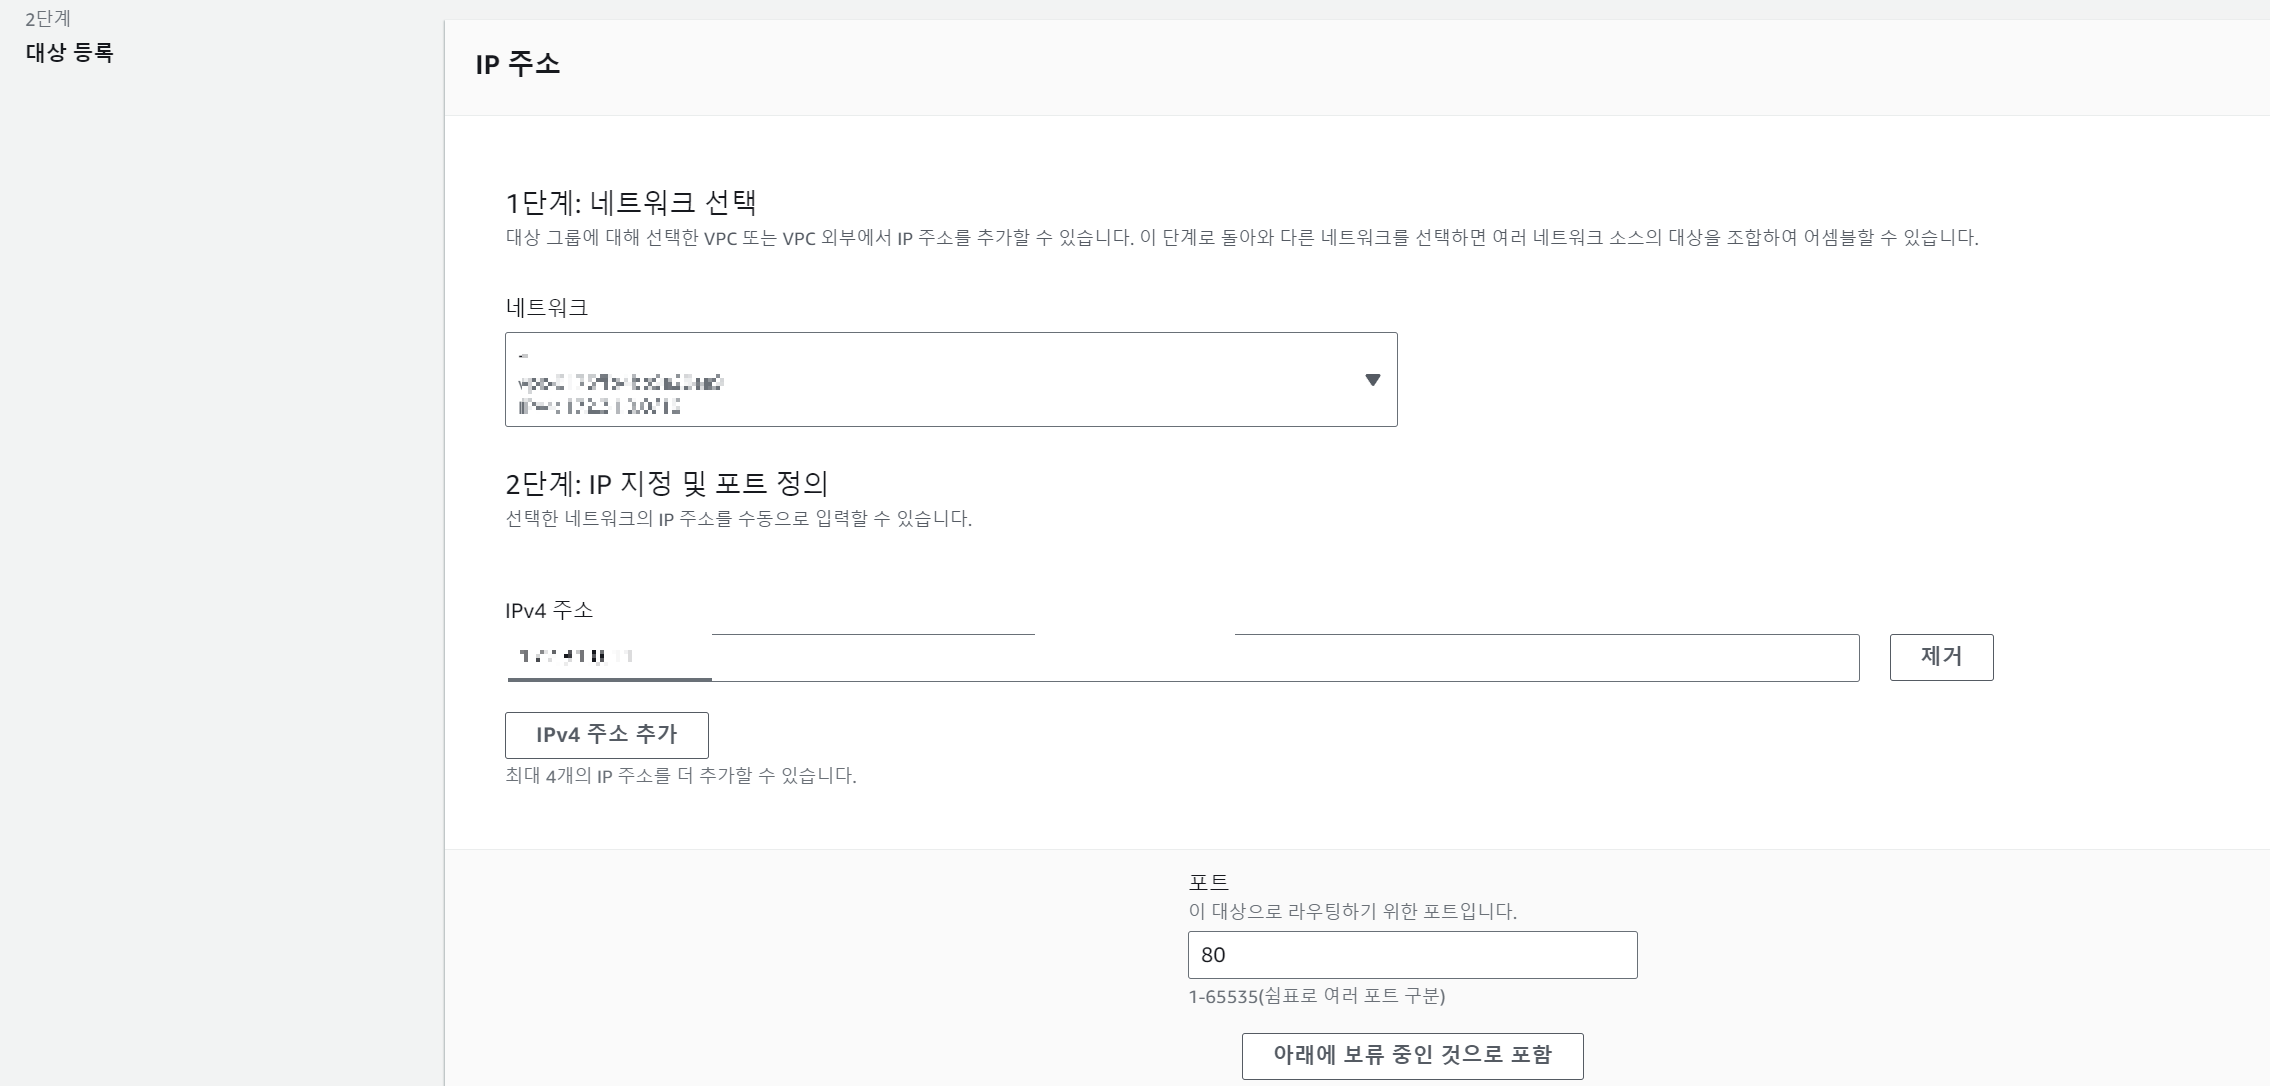Image resolution: width=2270 pixels, height=1086 pixels.
Task: Click the 2단계: IP 지정 및 포트 정의 heading
Action: click(x=666, y=484)
